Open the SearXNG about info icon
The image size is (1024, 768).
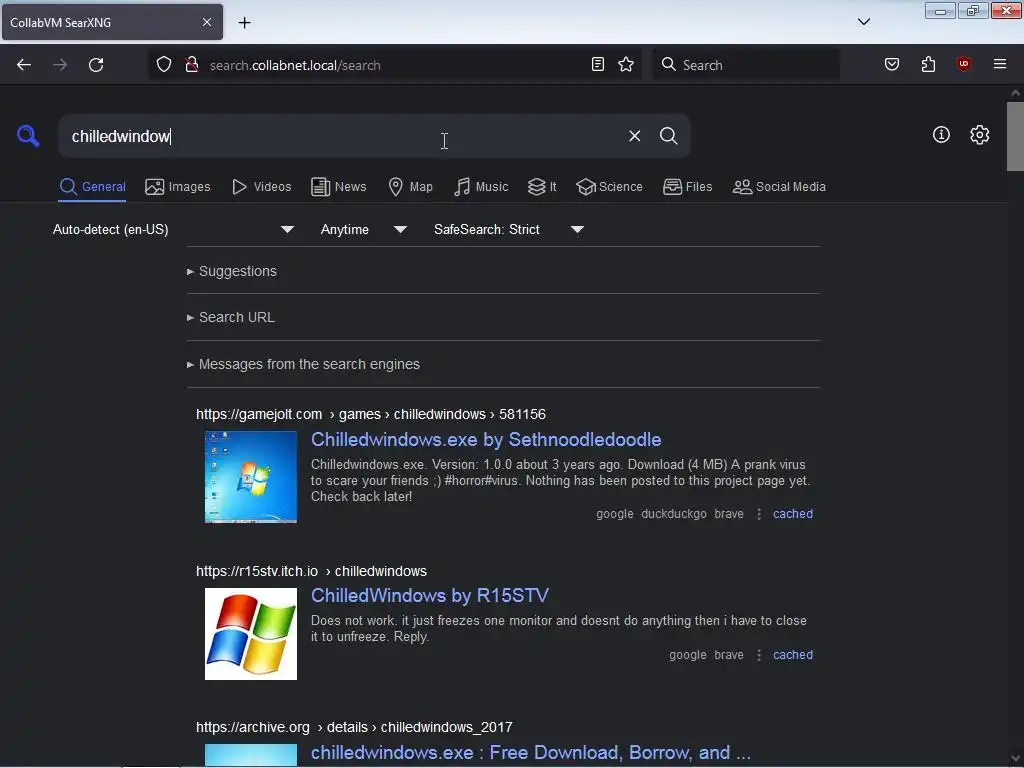point(941,135)
